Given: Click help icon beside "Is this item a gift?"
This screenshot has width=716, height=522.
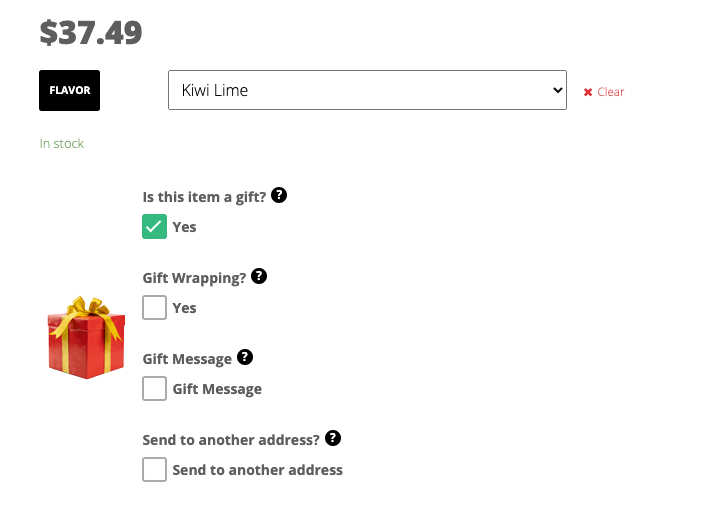Looking at the screenshot, I should (x=279, y=195).
